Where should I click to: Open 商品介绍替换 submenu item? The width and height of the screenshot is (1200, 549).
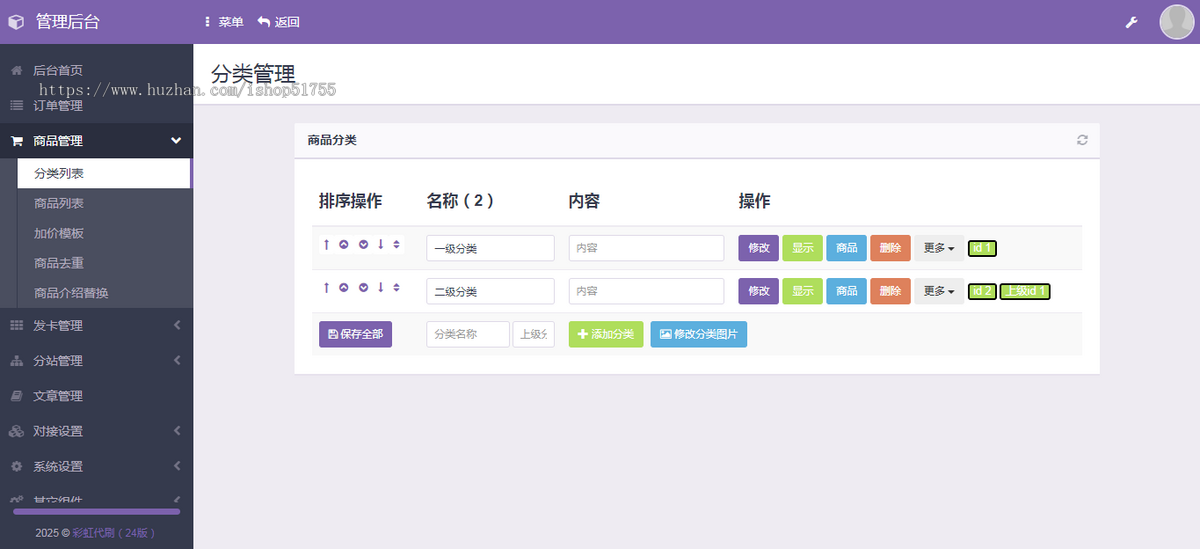pos(104,293)
